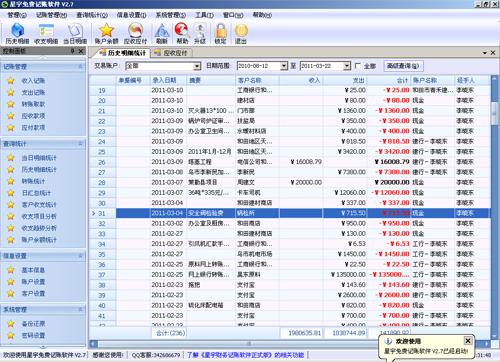Screen dimensions: 500x362
Task: Open the 交易账户 dropdown
Action: [197, 66]
